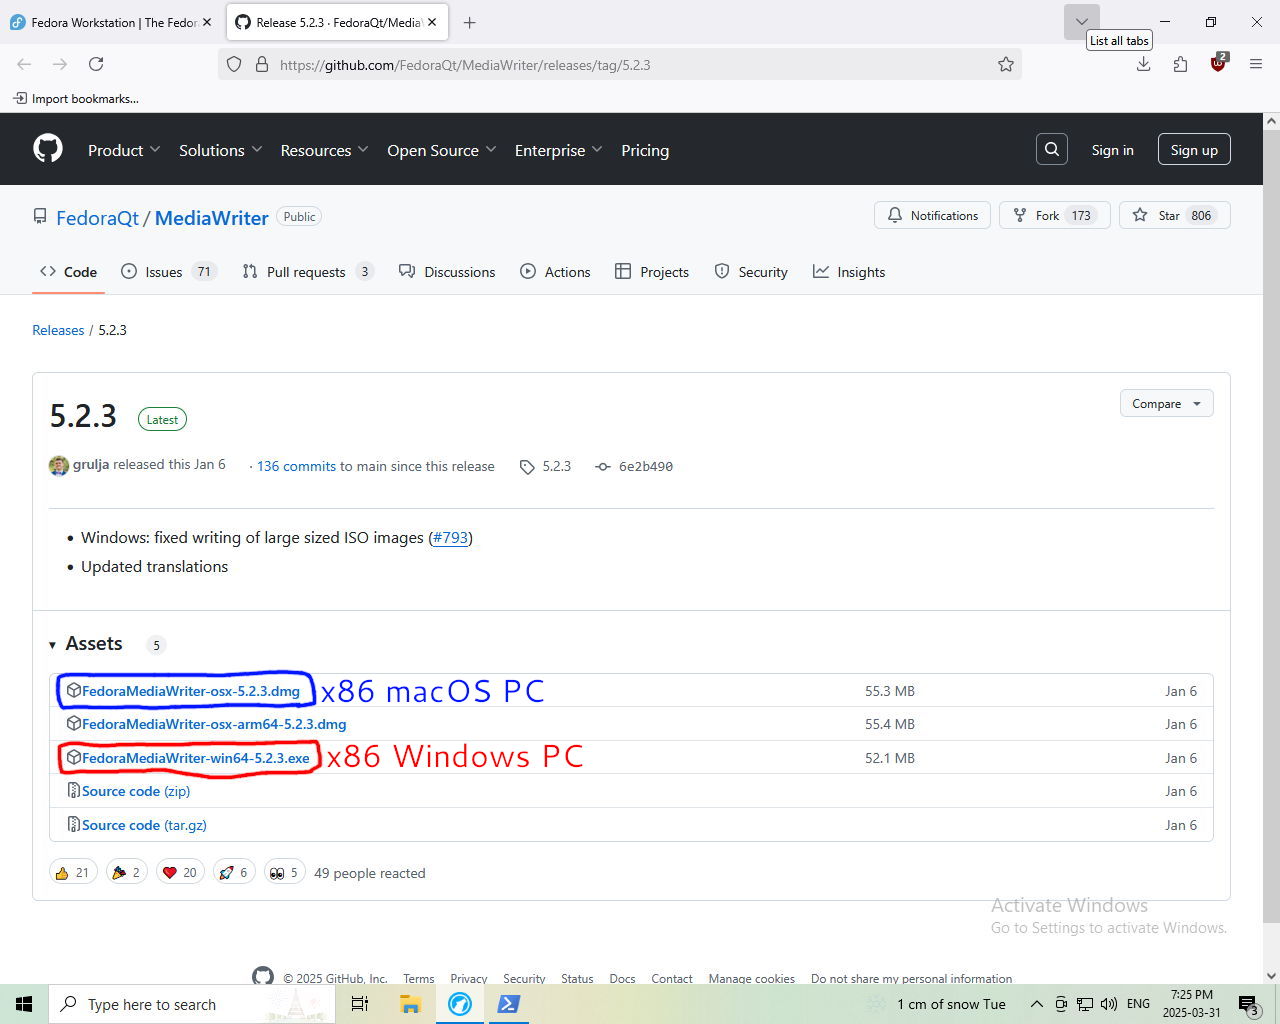Open issue #793 link
Screen dimensions: 1280x1024
click(451, 538)
